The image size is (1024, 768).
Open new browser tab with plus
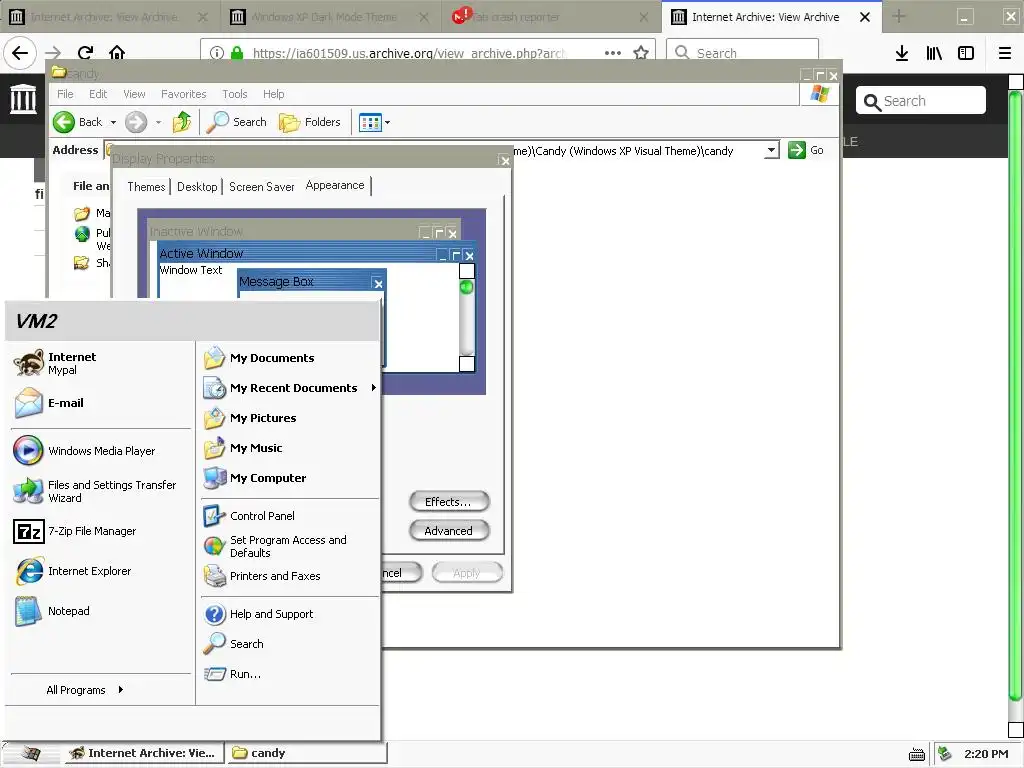(x=899, y=16)
